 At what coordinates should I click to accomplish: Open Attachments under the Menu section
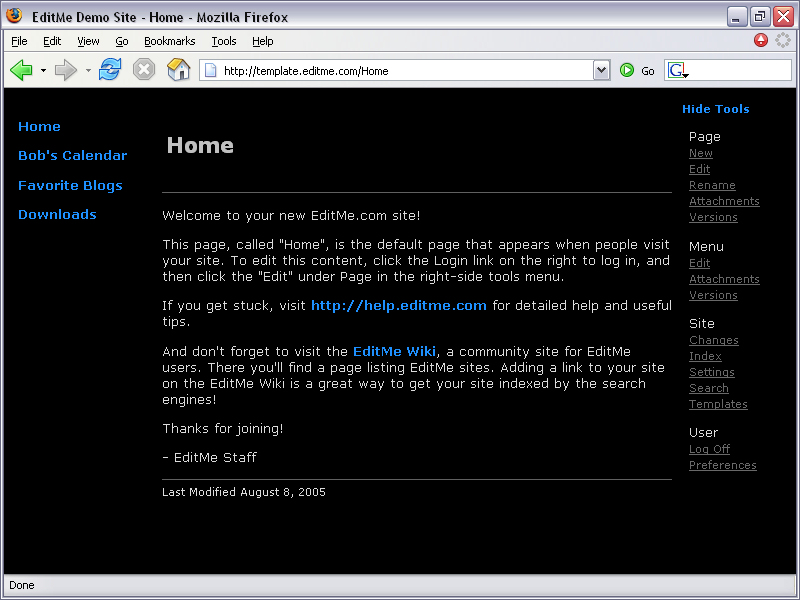(x=724, y=279)
